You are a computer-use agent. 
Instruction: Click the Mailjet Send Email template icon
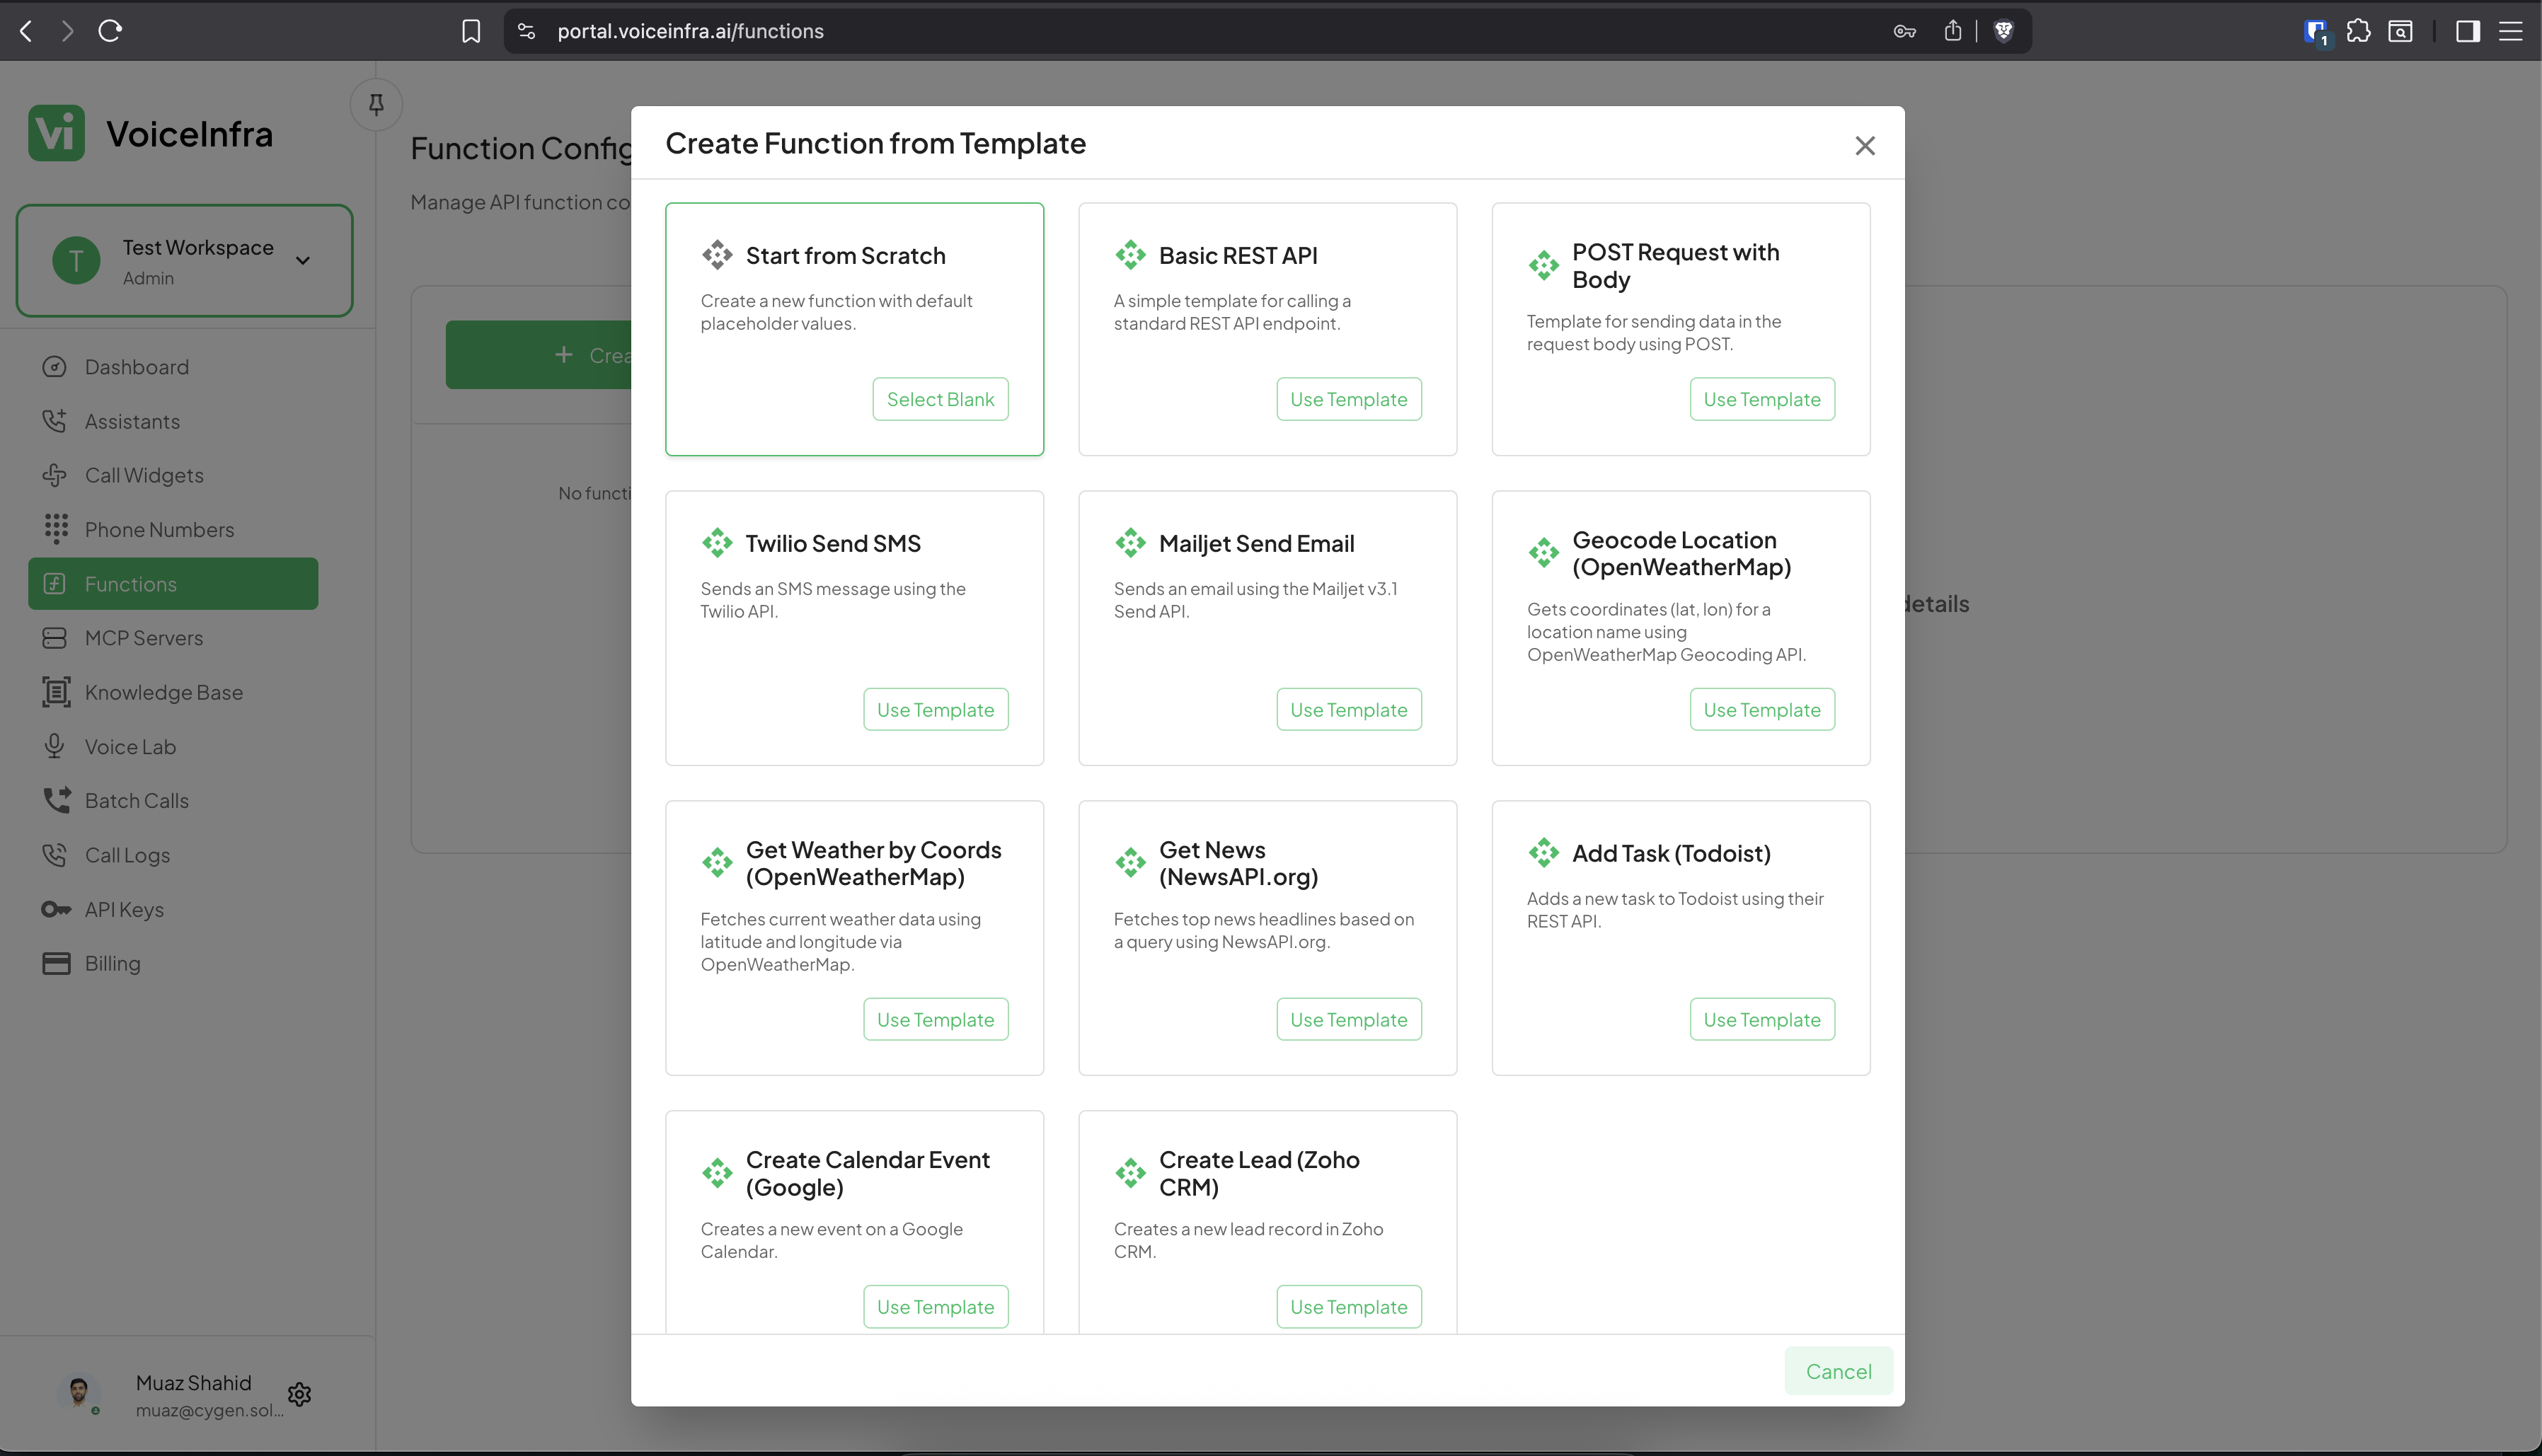tap(1130, 543)
